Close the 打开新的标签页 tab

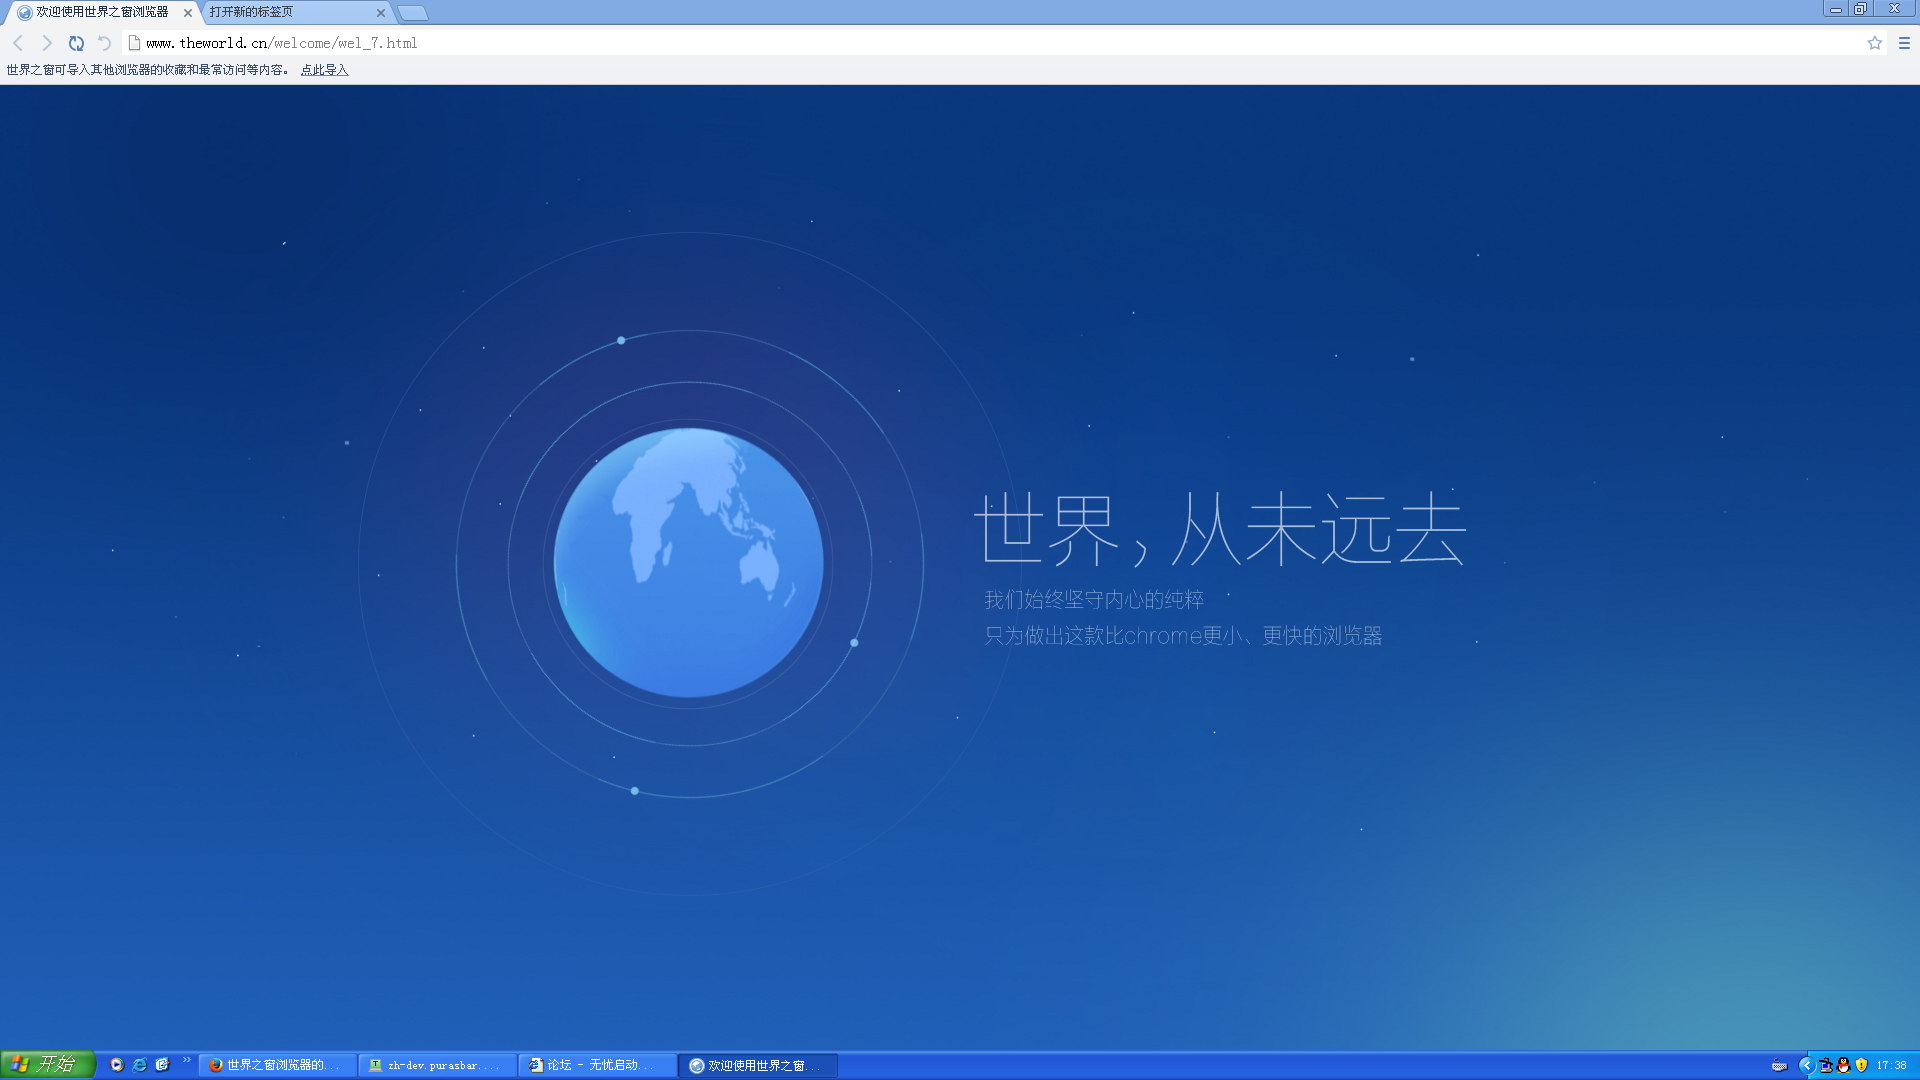click(x=381, y=13)
